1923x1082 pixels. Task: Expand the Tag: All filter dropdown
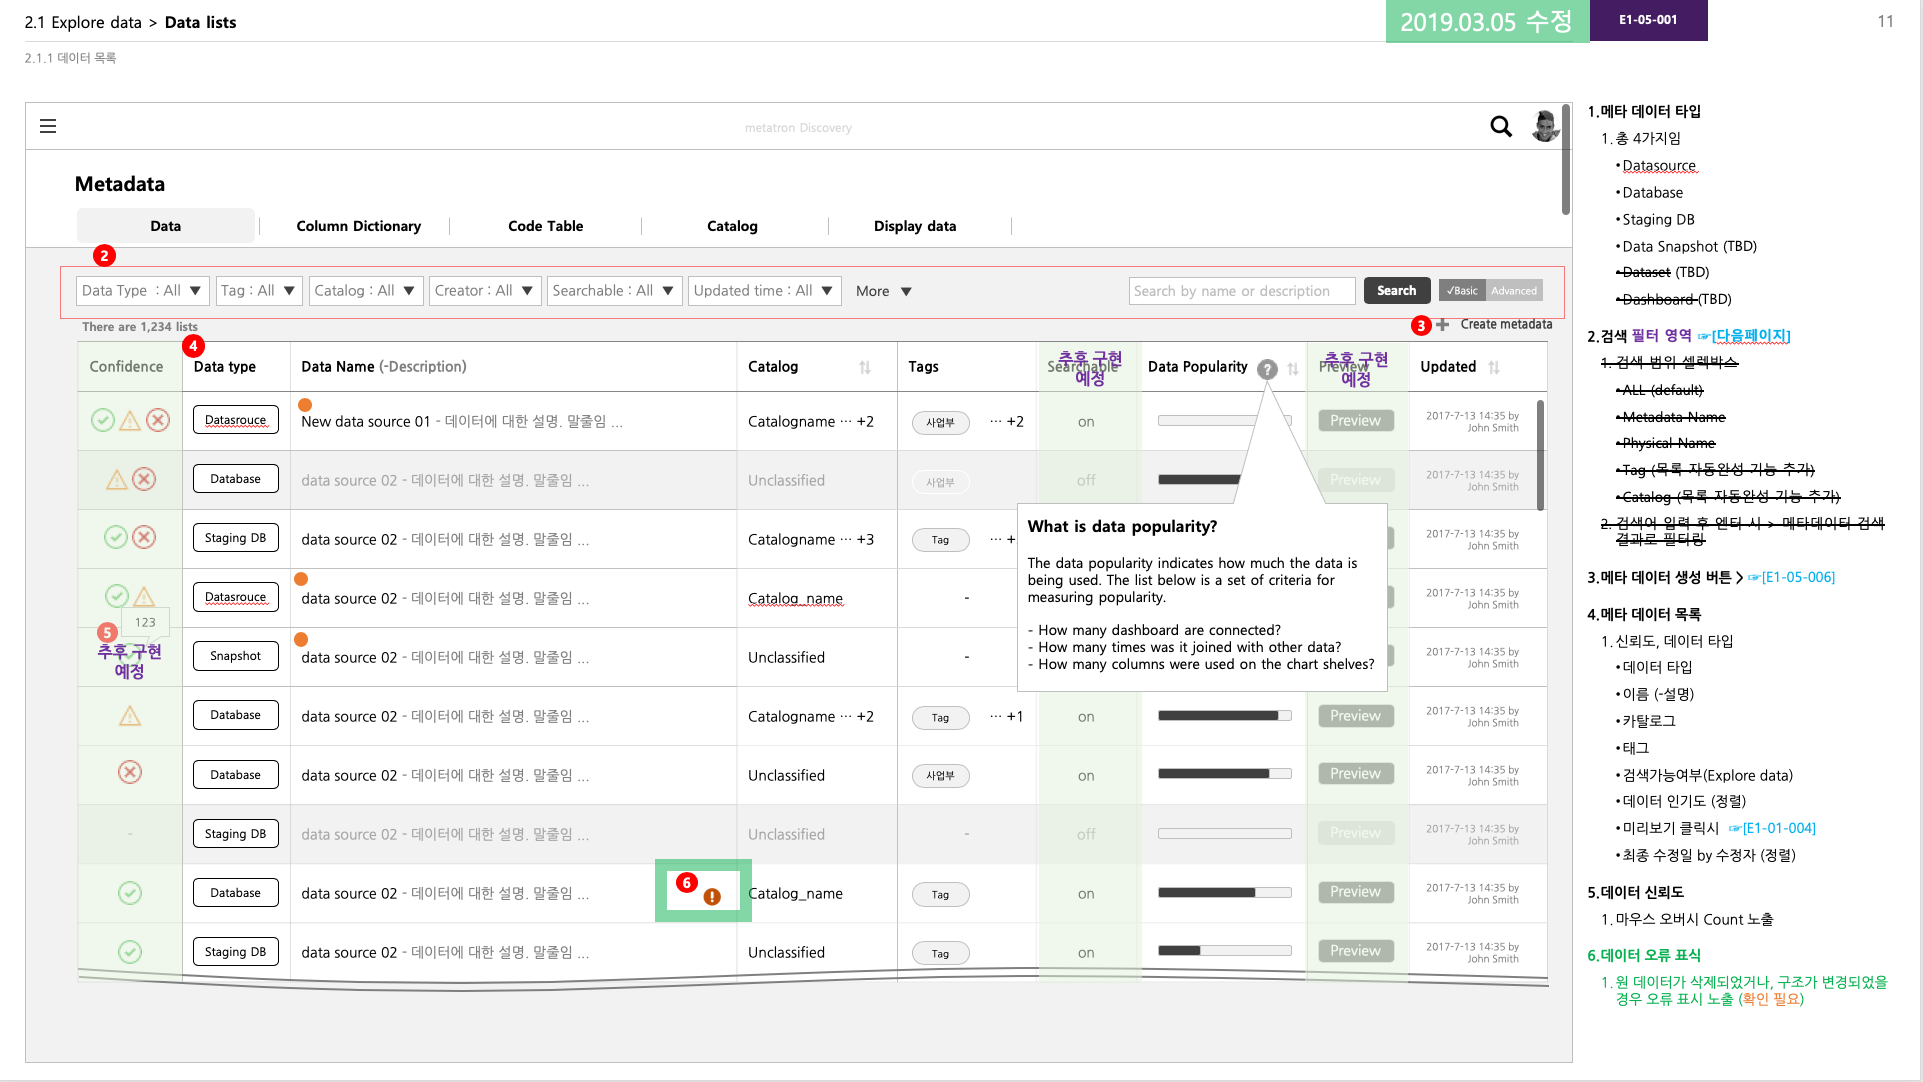click(259, 290)
